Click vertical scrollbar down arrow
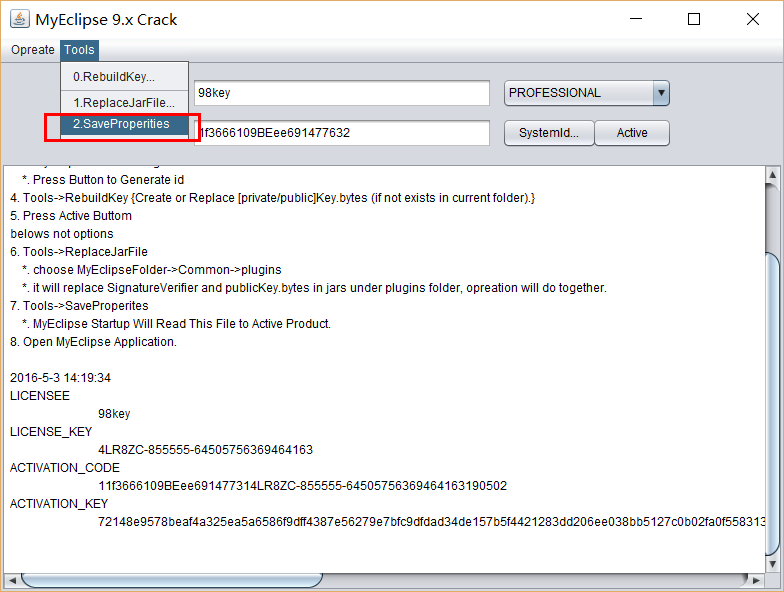The image size is (784, 592). coord(772,564)
